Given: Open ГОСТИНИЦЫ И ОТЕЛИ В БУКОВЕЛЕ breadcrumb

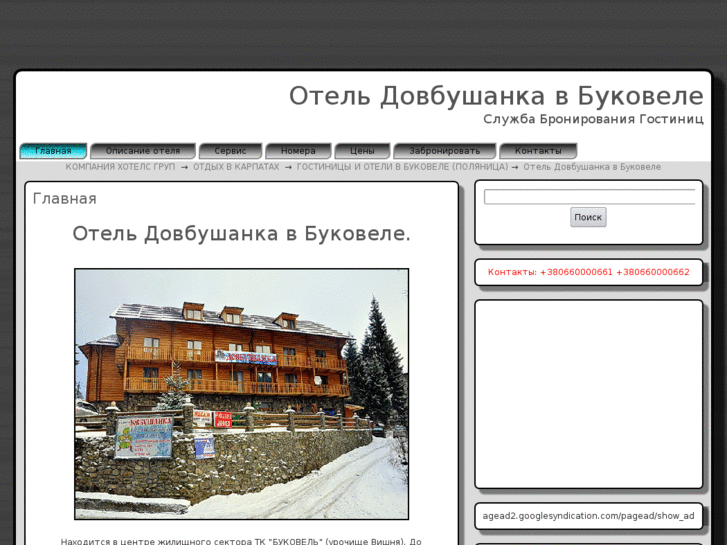Looking at the screenshot, I should [x=402, y=167].
